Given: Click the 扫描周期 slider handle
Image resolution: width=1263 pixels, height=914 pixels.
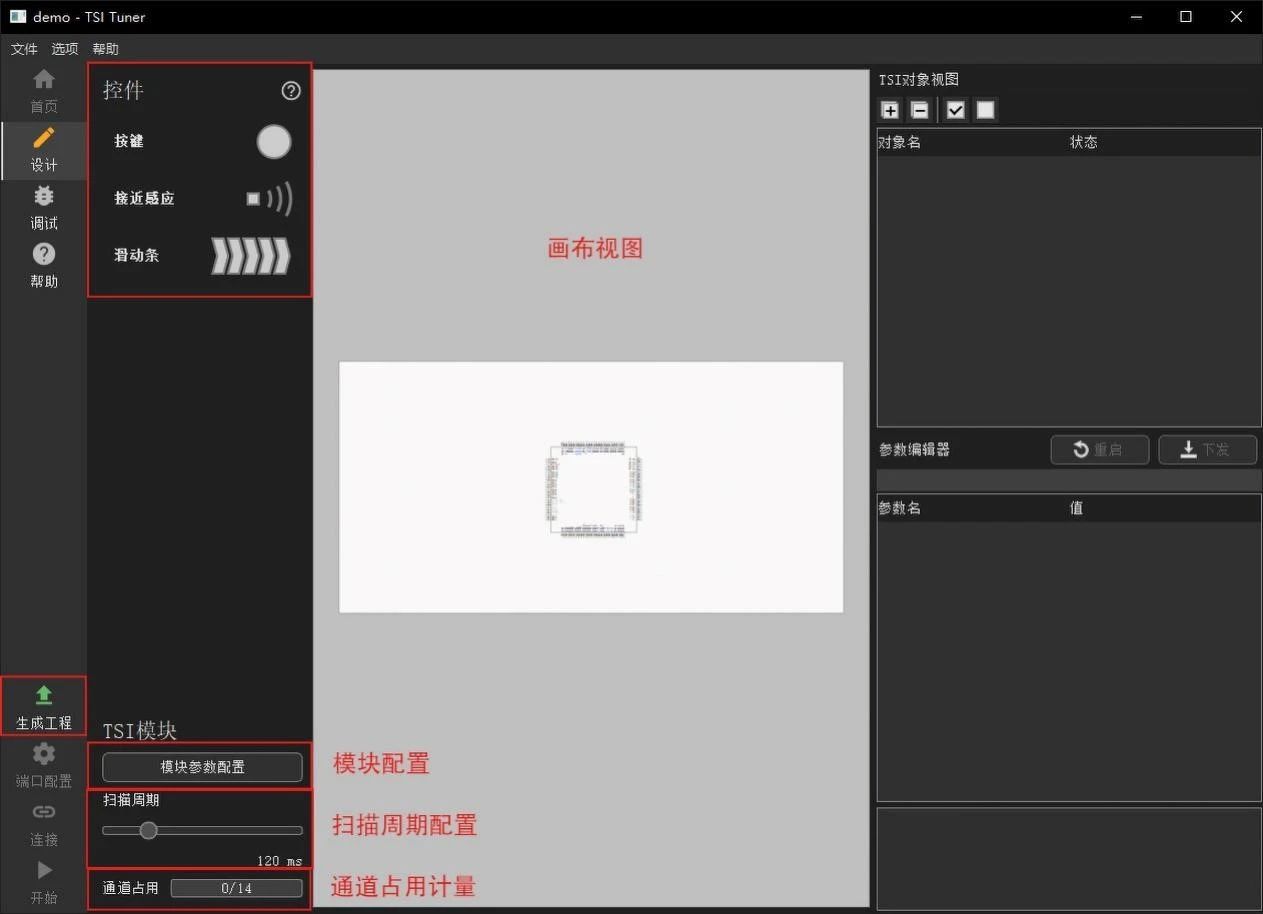Looking at the screenshot, I should coord(148,830).
